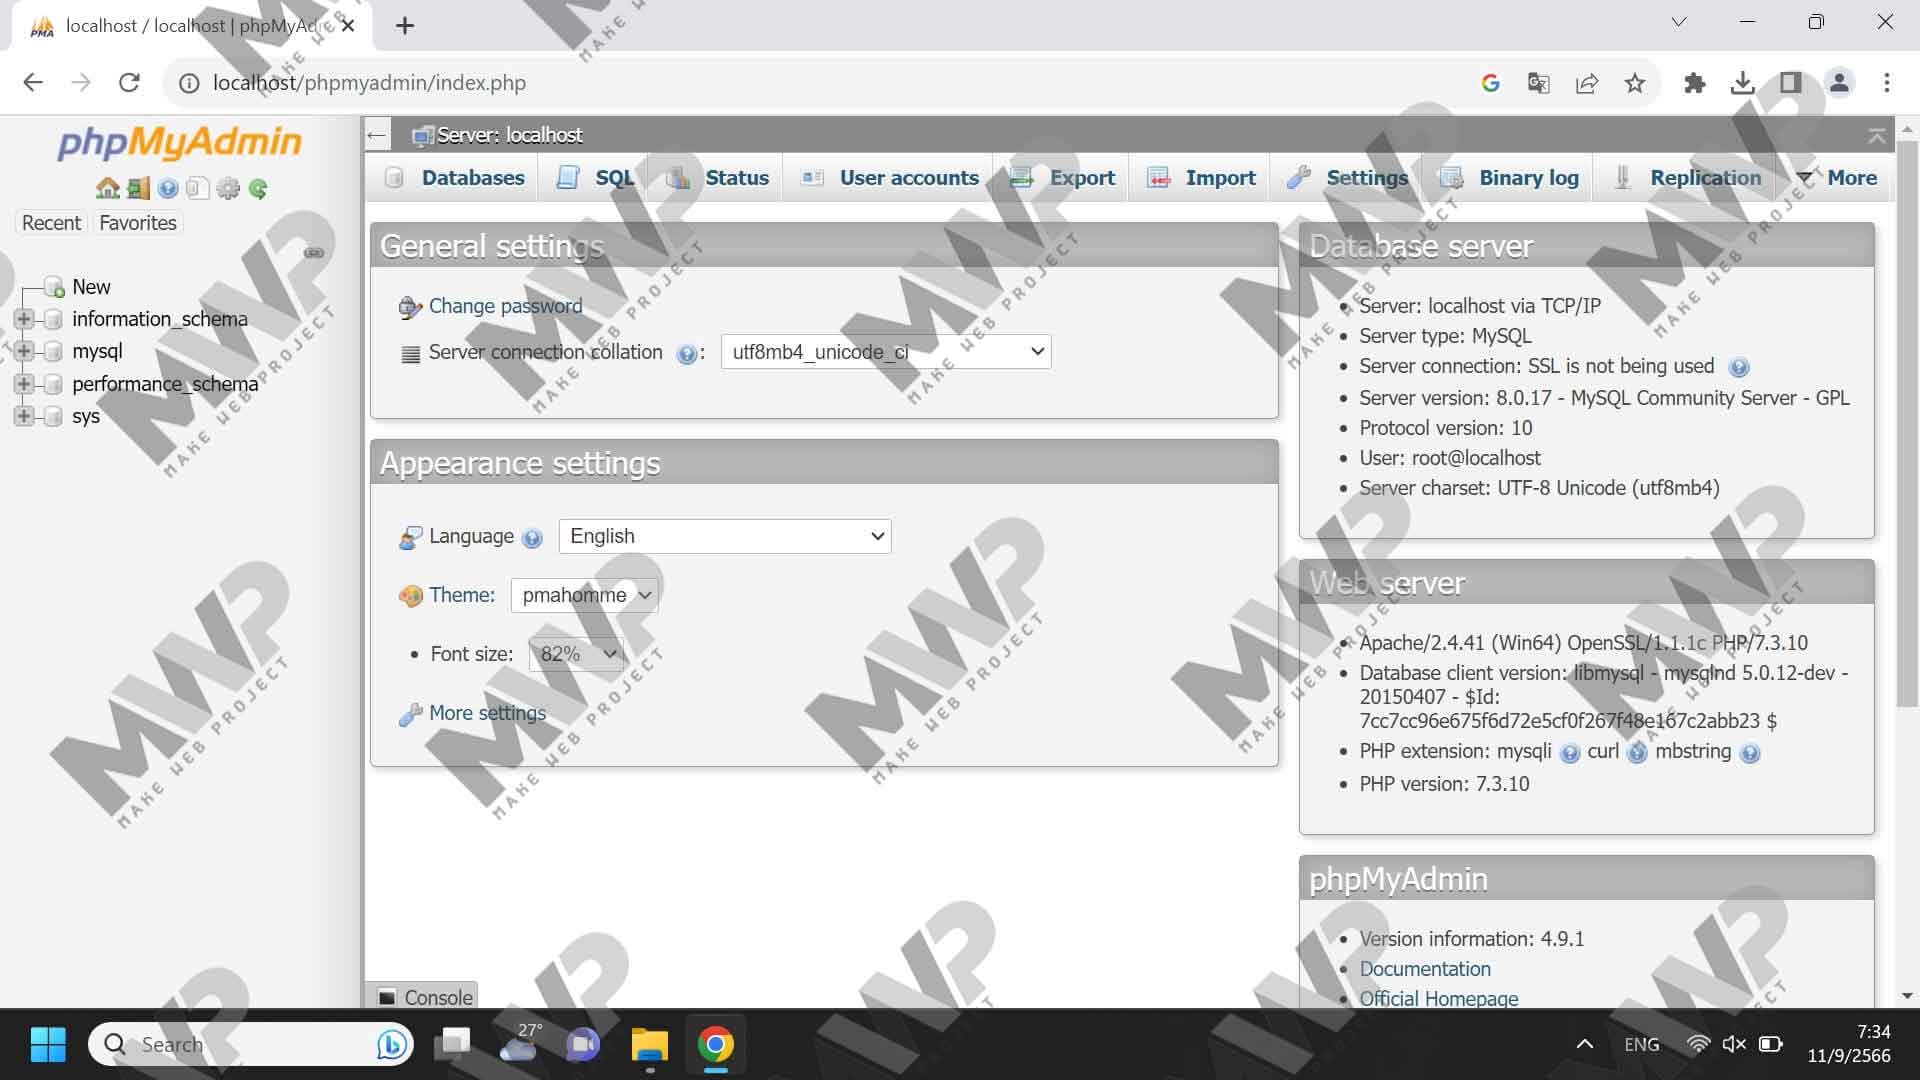The width and height of the screenshot is (1920, 1080).
Task: Open the More tabs dropdown
Action: 1836,178
